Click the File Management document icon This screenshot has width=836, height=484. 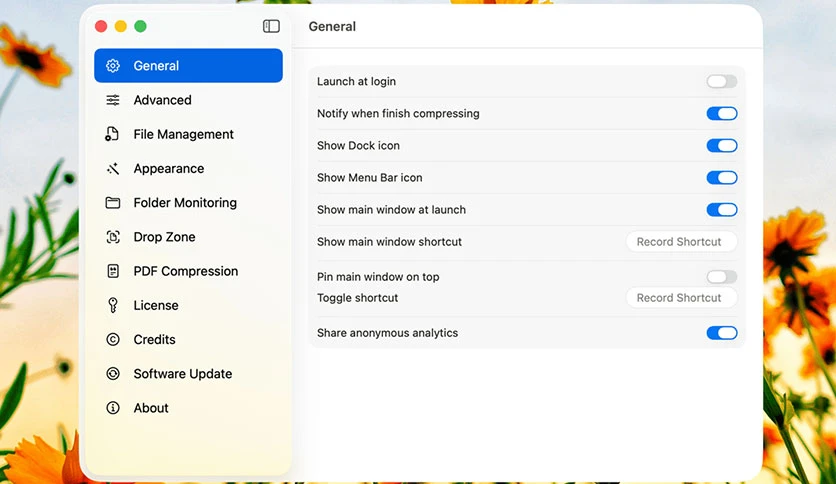coord(112,134)
